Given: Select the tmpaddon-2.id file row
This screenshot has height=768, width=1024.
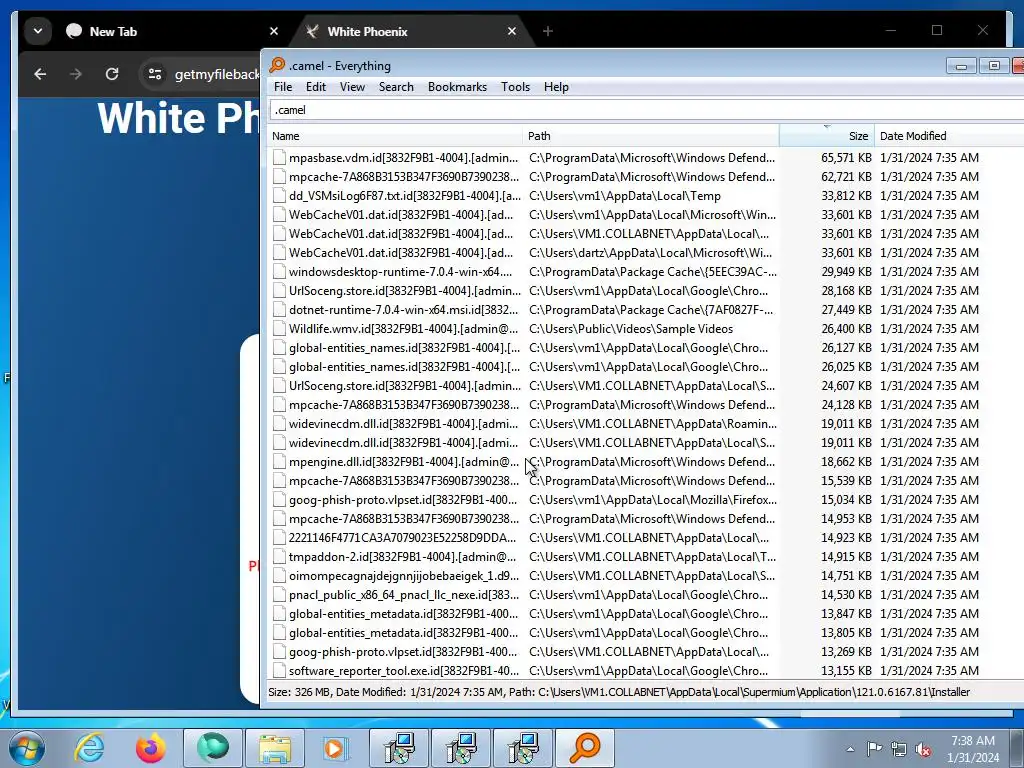Looking at the screenshot, I should tap(646, 556).
